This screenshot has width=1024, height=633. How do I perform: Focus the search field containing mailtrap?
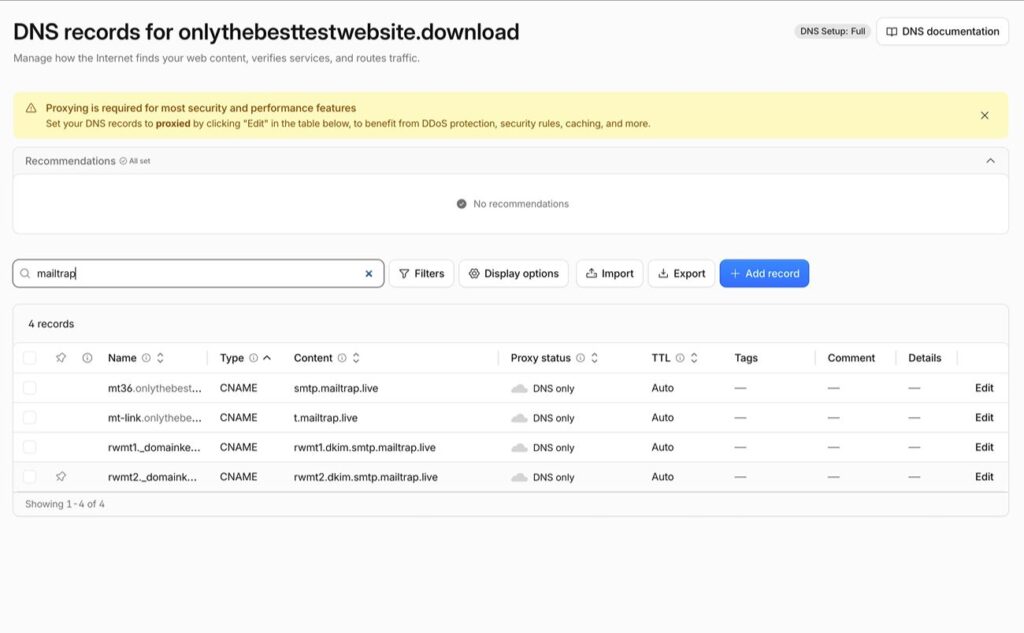[198, 274]
